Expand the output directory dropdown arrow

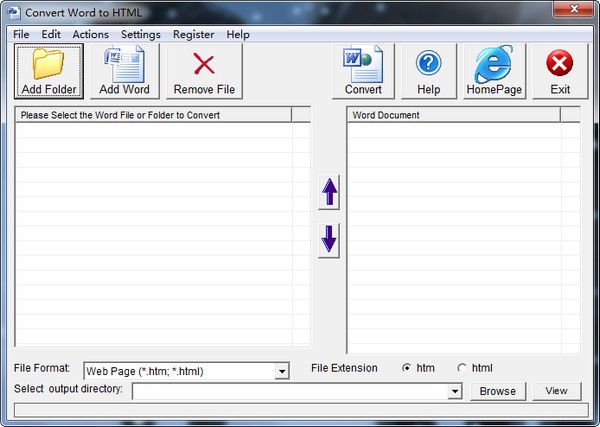(x=455, y=391)
